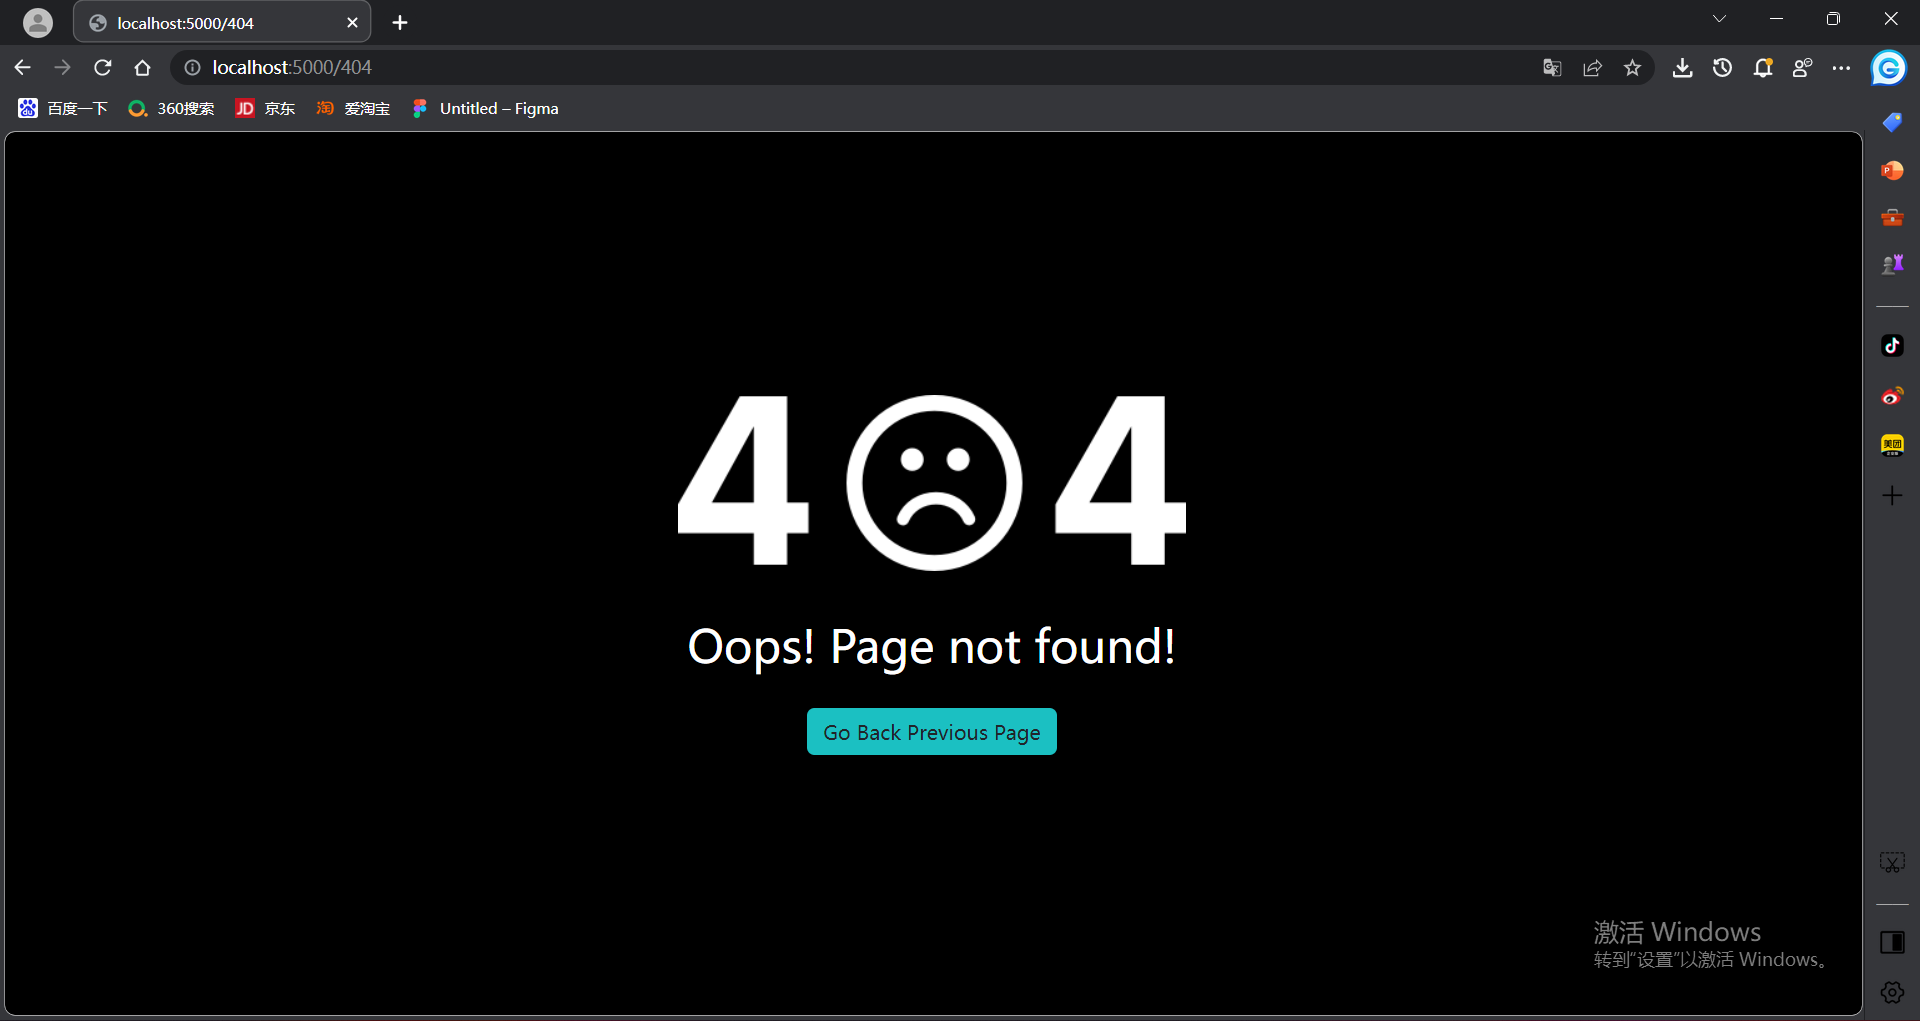Open a new browser tab

click(x=400, y=22)
